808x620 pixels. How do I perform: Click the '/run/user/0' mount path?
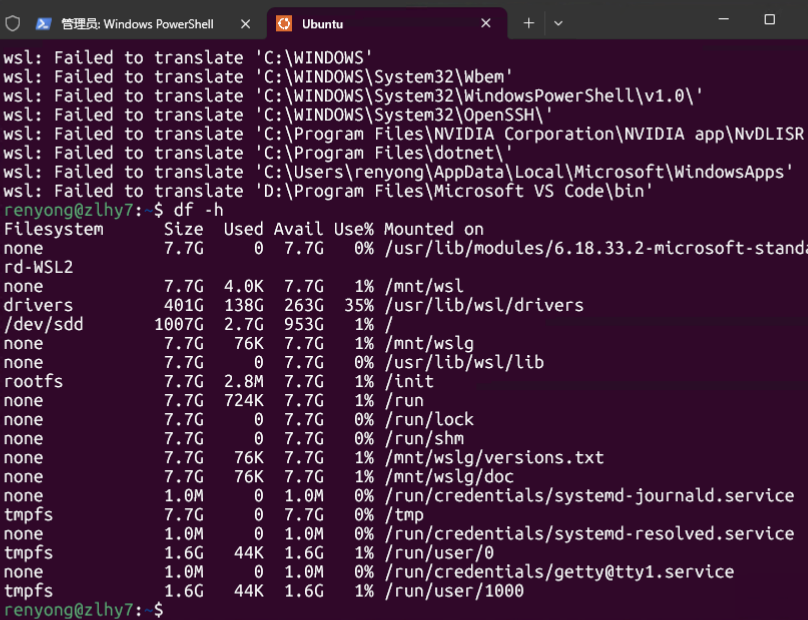pos(439,554)
